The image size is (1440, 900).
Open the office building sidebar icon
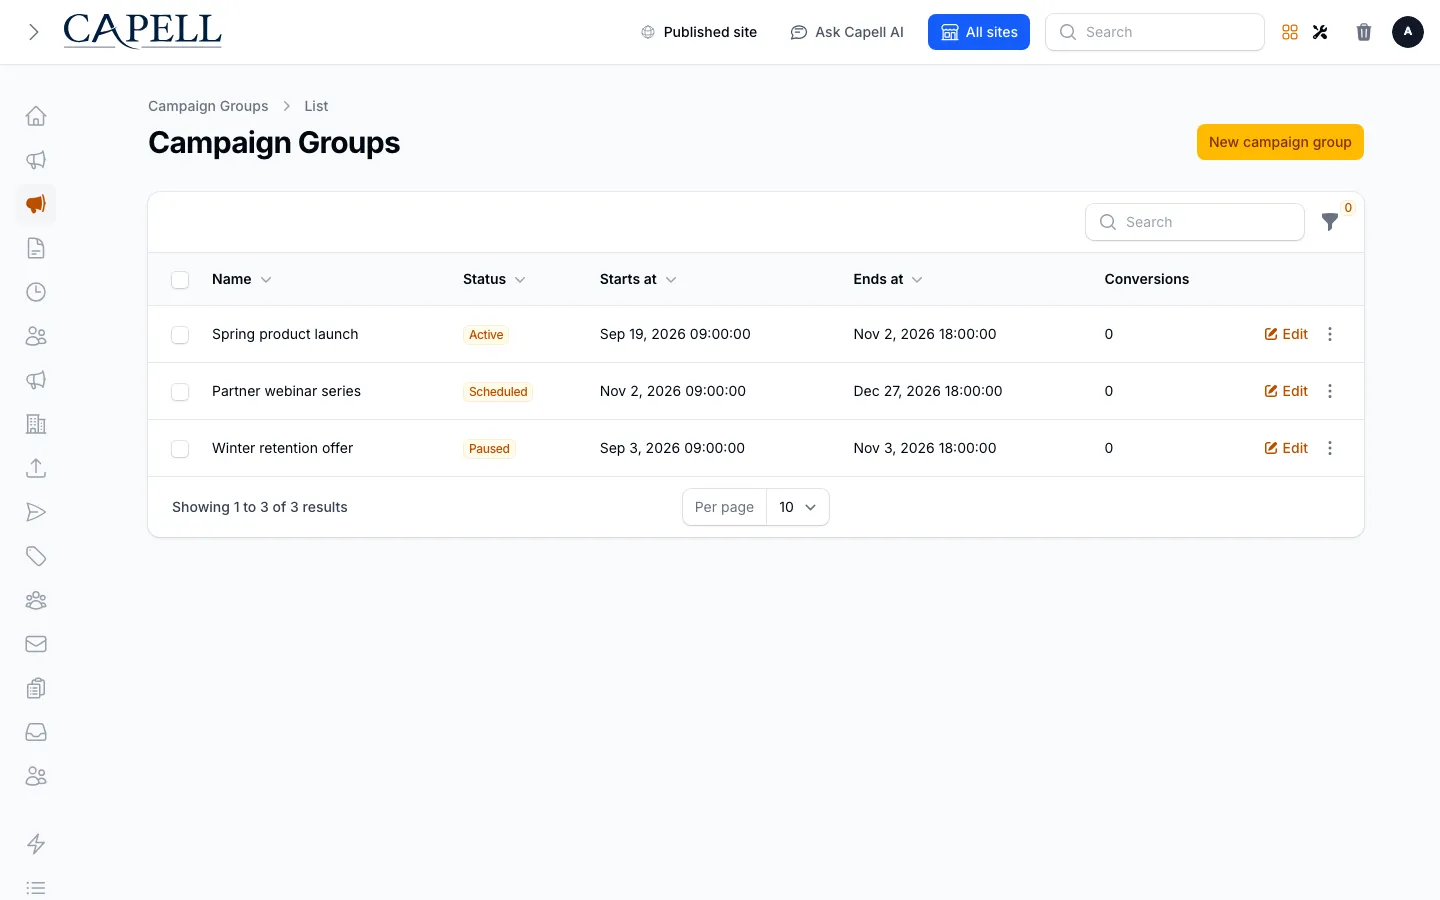36,424
